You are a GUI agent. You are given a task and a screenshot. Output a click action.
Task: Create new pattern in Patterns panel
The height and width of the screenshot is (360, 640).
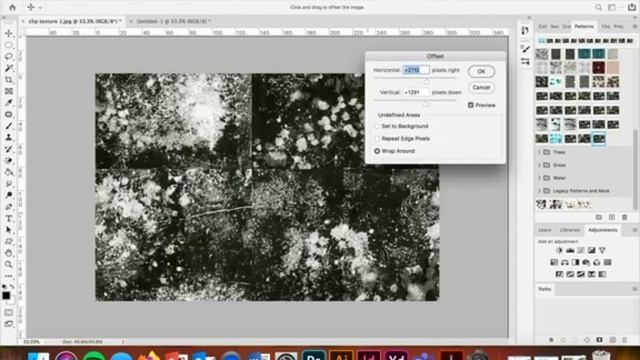(x=611, y=217)
